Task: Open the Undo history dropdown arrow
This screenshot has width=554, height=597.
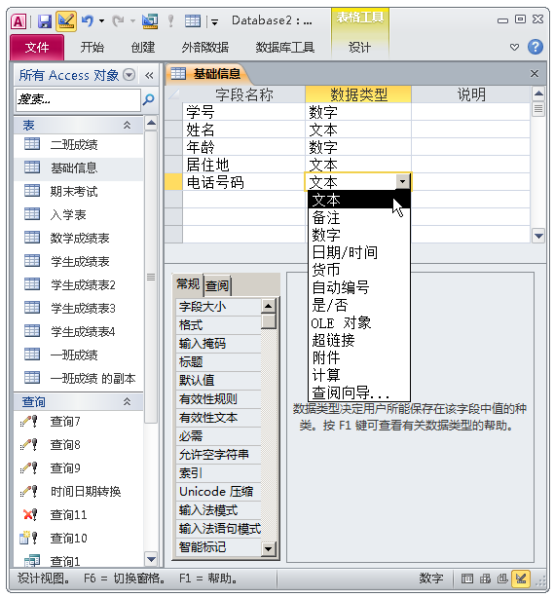Action: click(102, 21)
